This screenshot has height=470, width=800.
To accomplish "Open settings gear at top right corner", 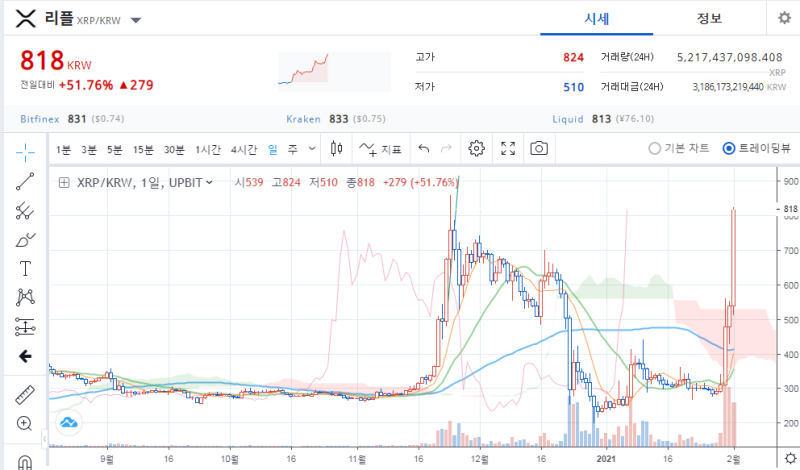I will 784,18.
